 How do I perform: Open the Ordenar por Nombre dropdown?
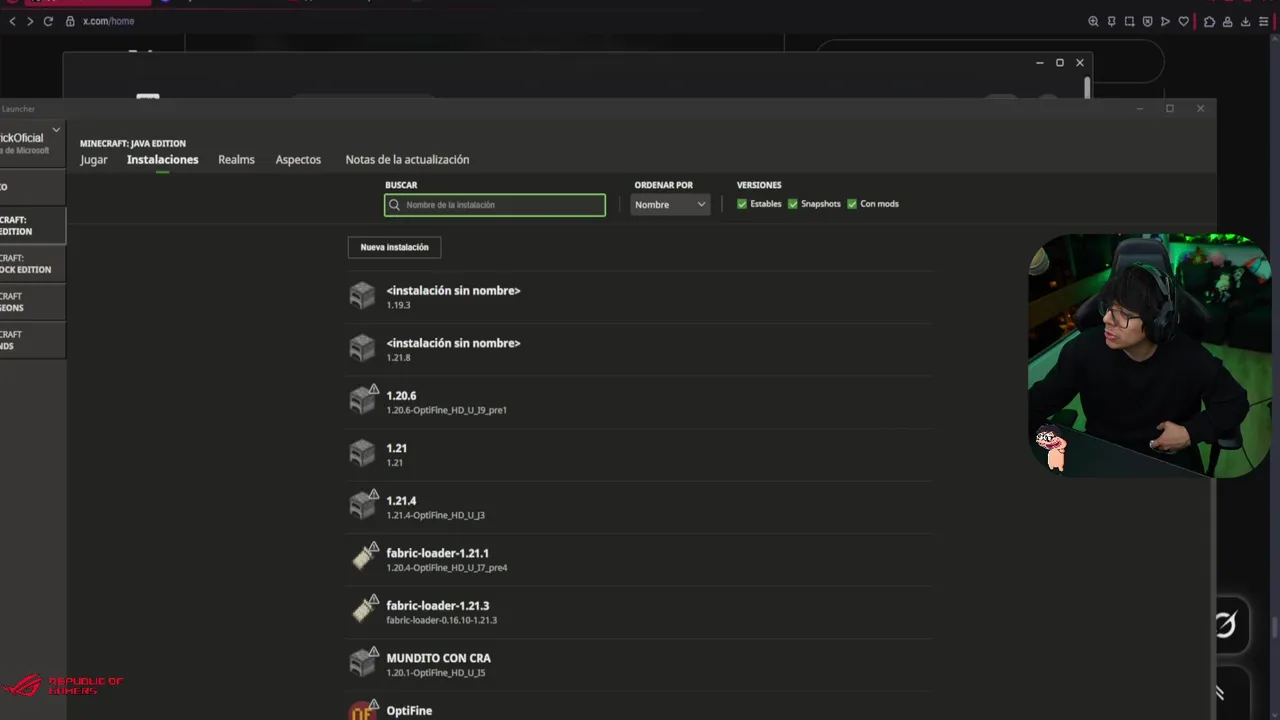click(670, 205)
